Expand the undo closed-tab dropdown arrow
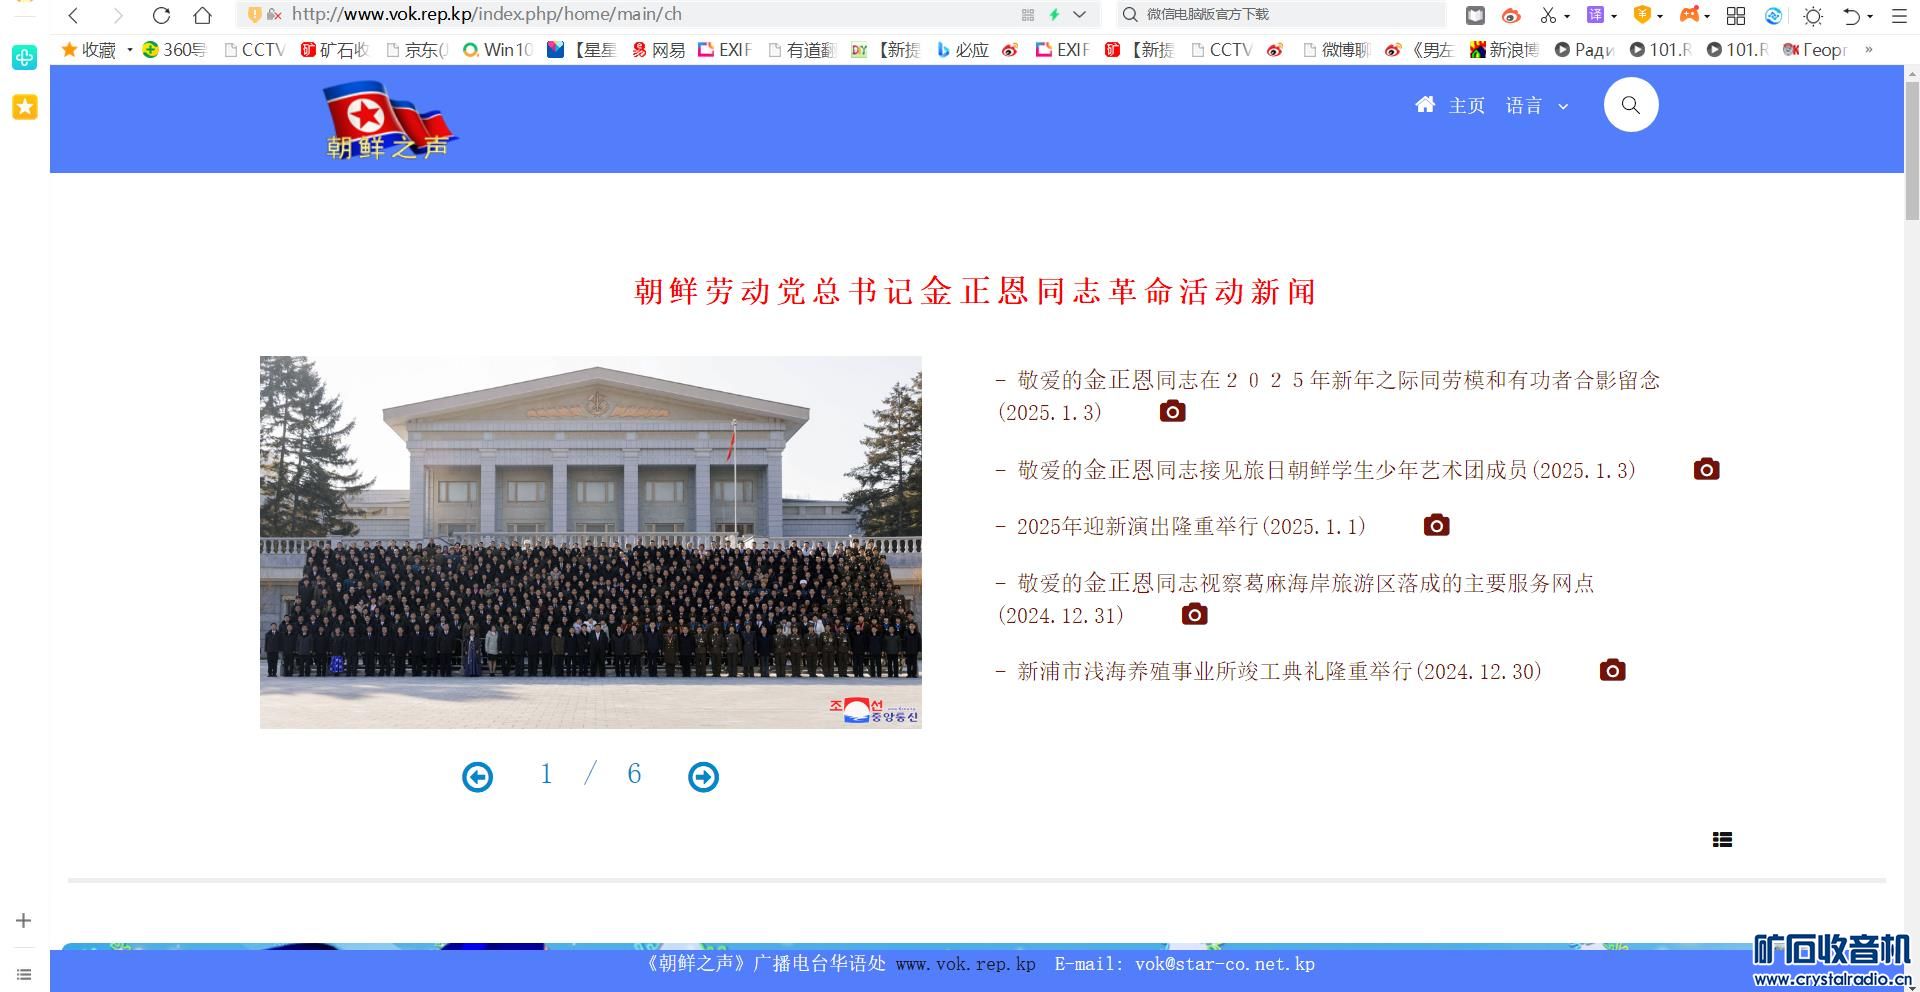 [x=1870, y=16]
